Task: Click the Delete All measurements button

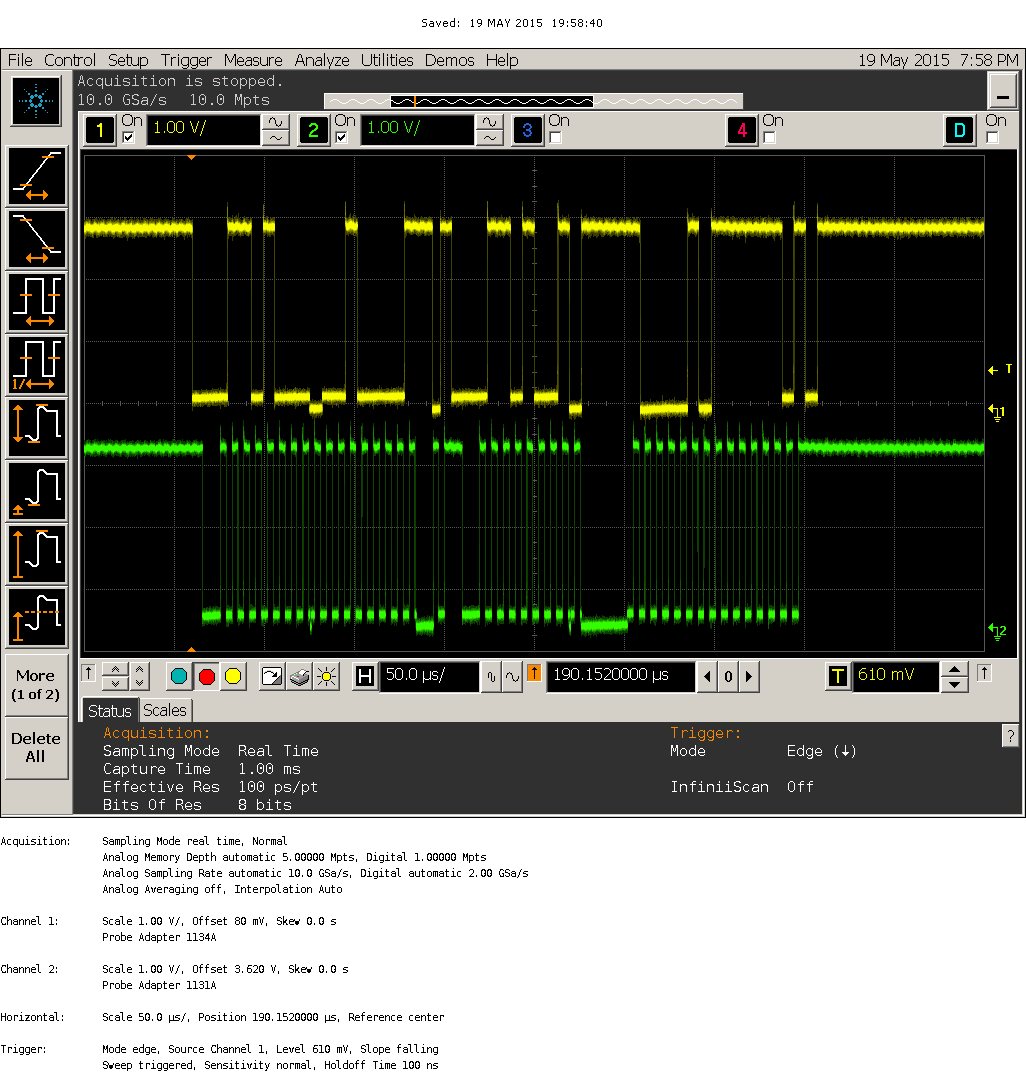Action: click(x=36, y=747)
